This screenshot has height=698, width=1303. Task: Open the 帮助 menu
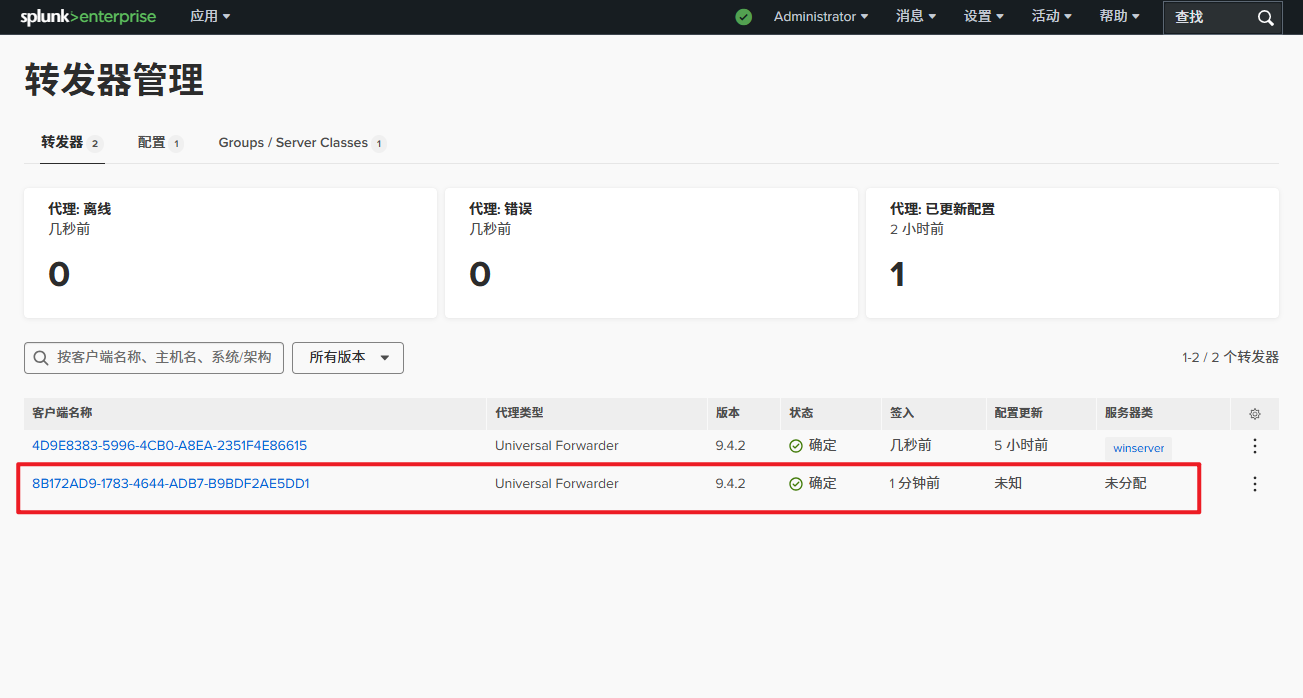pyautogui.click(x=1117, y=16)
